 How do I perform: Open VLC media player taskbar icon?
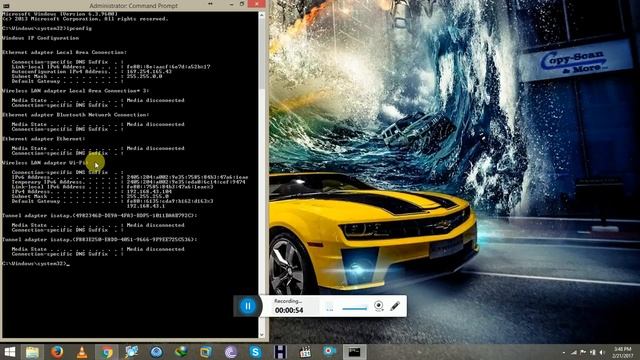pos(82,352)
